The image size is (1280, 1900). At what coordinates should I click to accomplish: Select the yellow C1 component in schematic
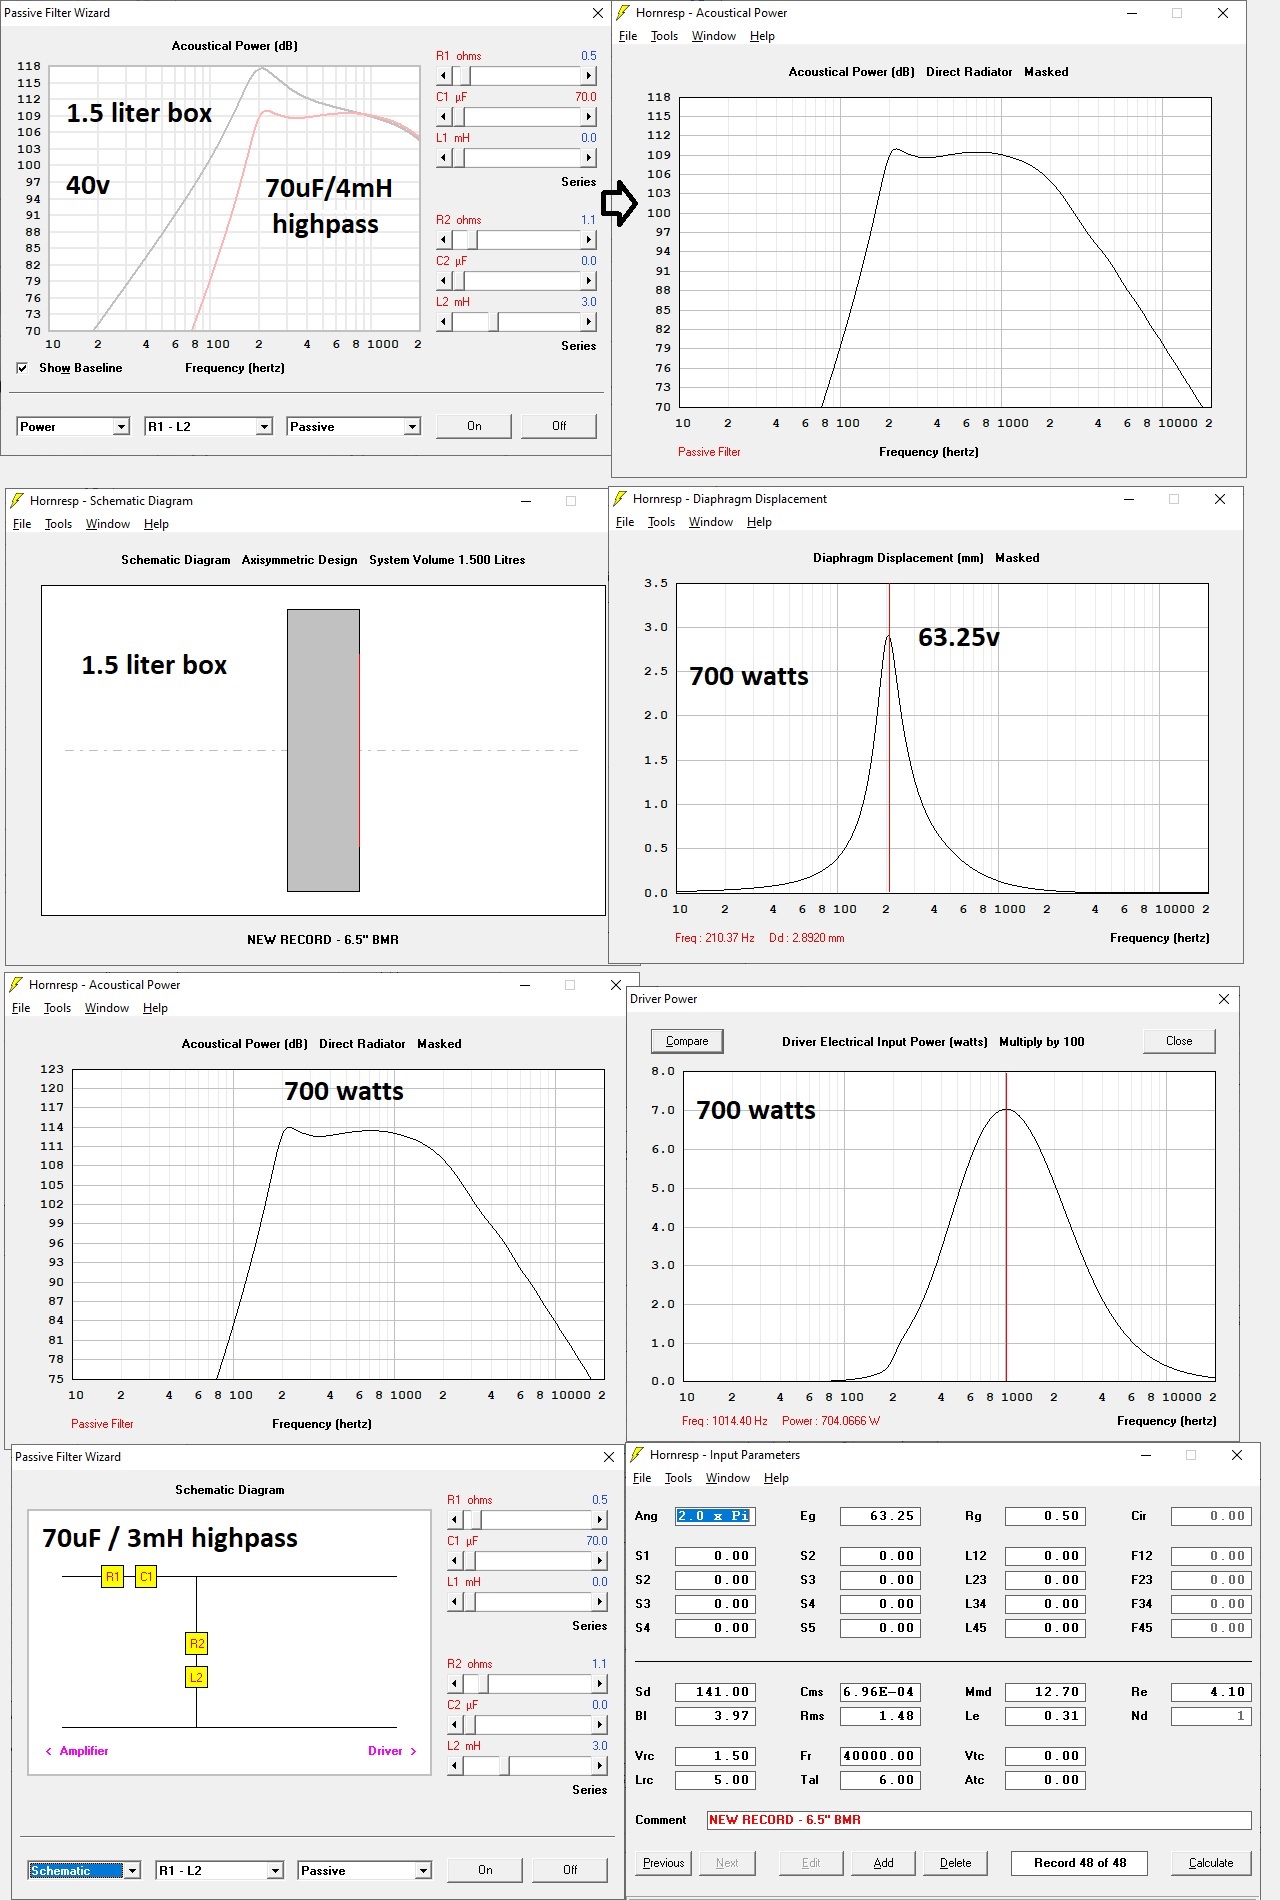pos(146,1577)
